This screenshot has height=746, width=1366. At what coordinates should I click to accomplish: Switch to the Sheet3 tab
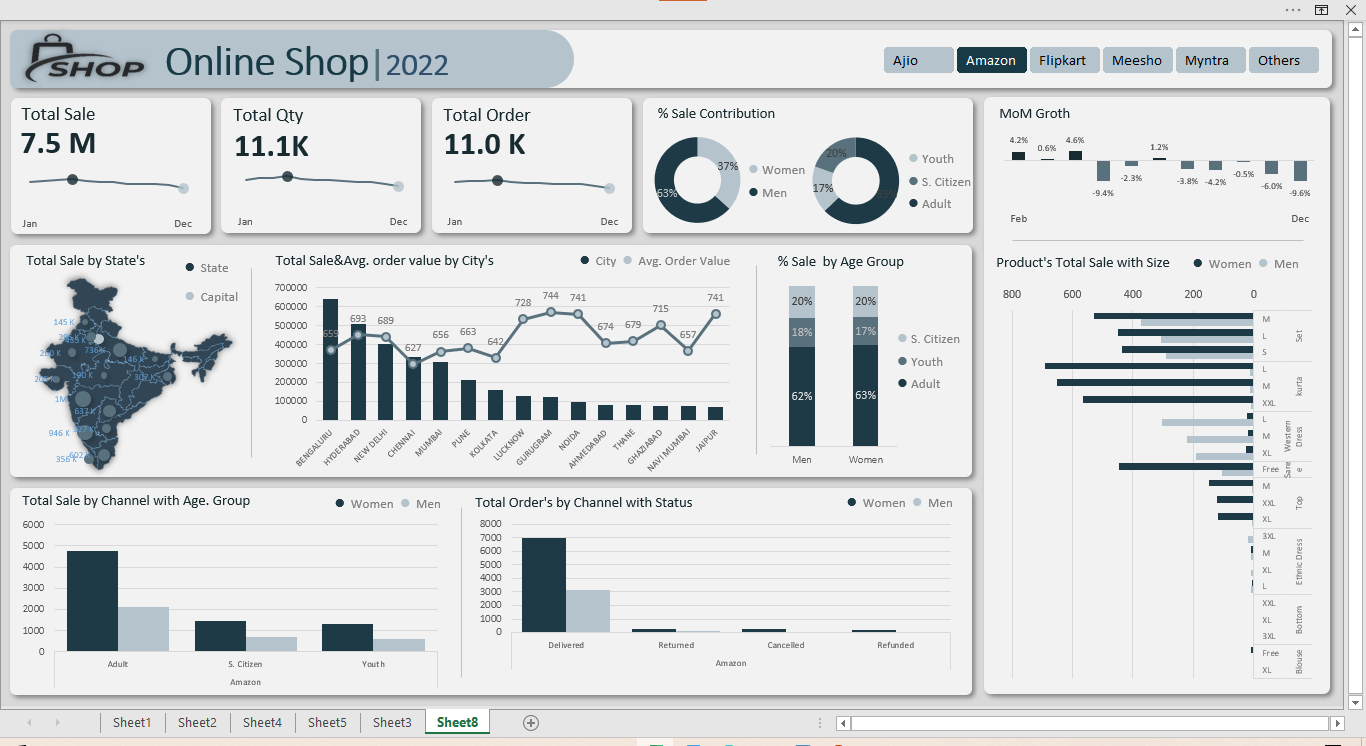tap(392, 723)
